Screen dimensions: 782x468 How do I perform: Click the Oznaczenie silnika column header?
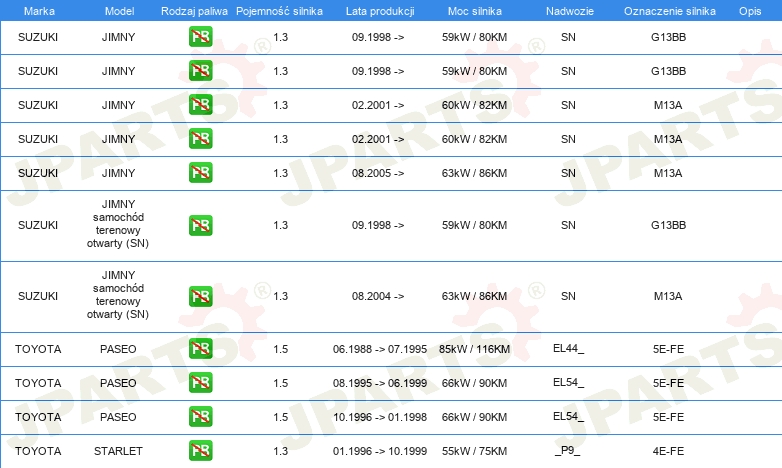click(669, 11)
